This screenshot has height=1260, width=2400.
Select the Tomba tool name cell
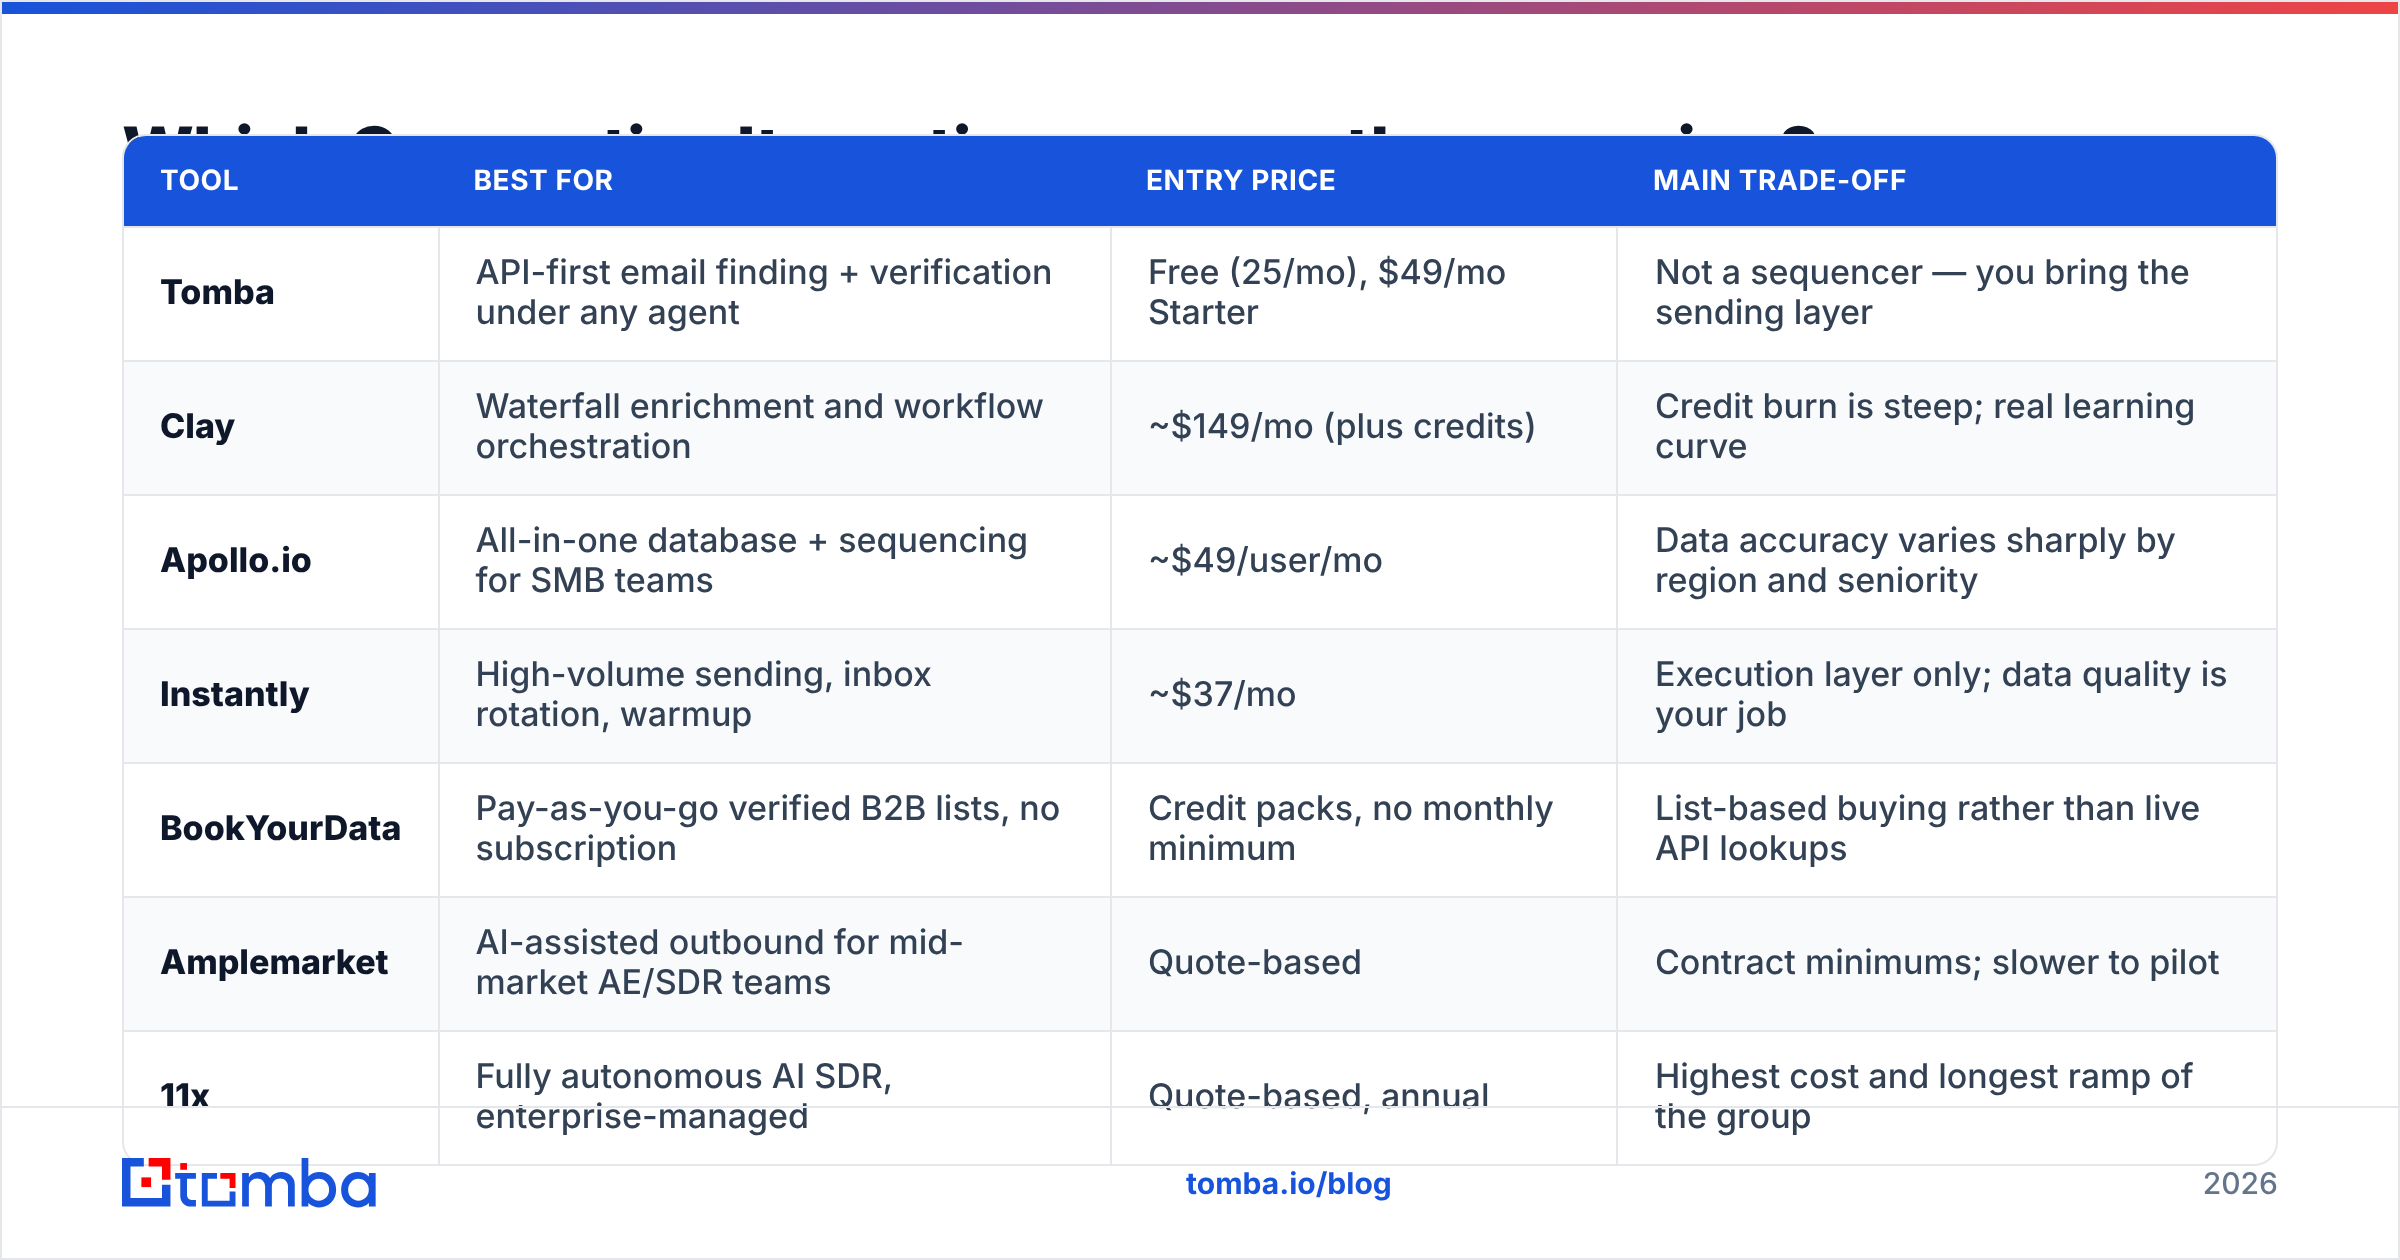(x=281, y=293)
